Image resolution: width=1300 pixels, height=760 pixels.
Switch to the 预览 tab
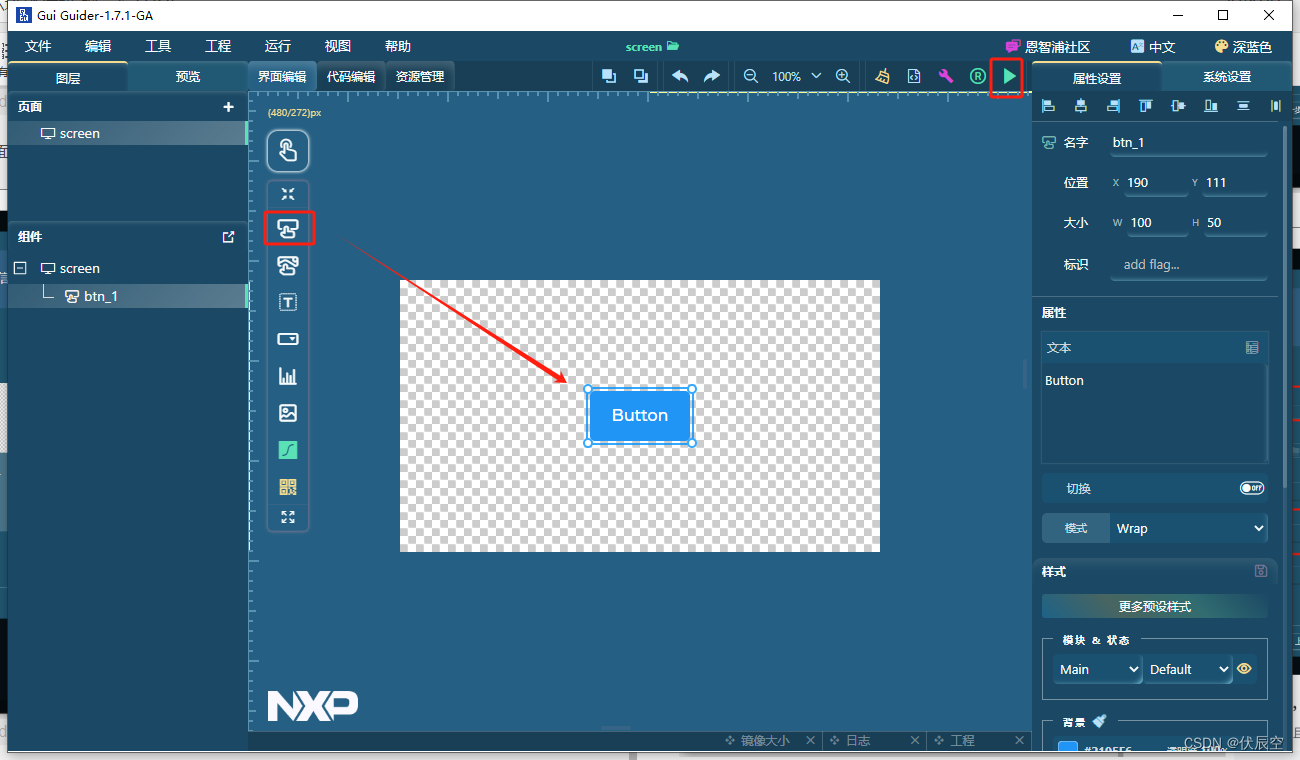point(188,77)
